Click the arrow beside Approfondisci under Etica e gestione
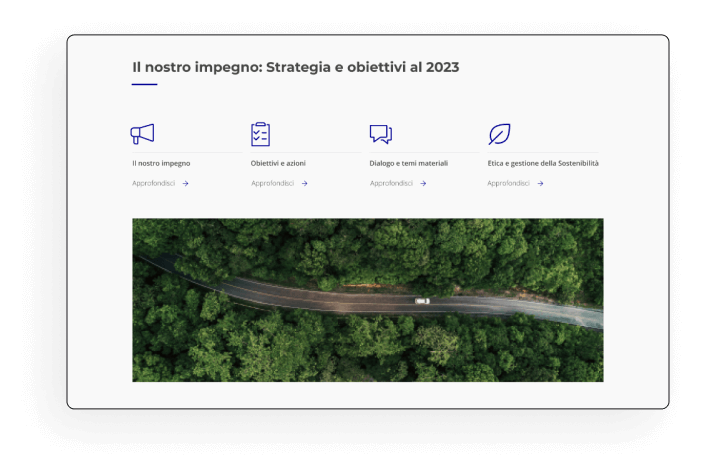This screenshot has height=476, width=704. pos(541,183)
